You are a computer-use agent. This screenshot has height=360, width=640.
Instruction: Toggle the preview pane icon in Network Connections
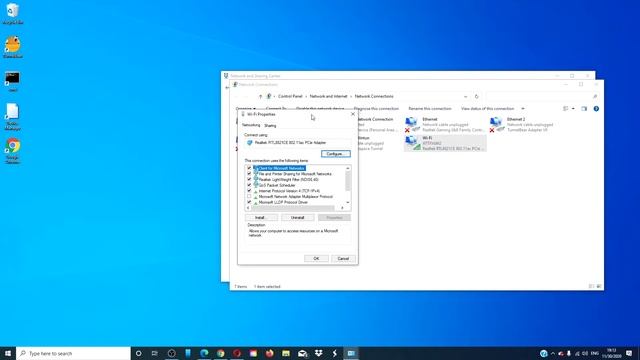(x=584, y=109)
